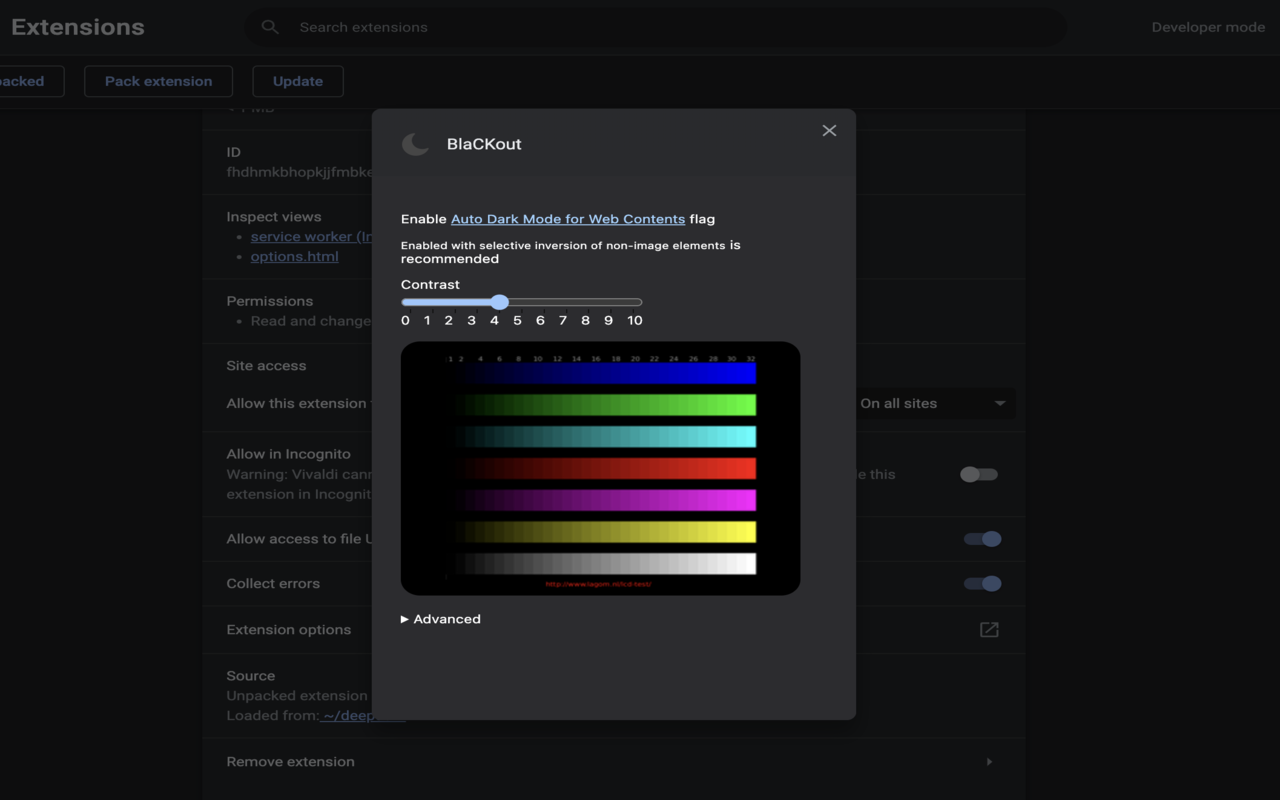Screen dimensions: 1280x800
Task: Click the search magnifier icon
Action: point(270,27)
